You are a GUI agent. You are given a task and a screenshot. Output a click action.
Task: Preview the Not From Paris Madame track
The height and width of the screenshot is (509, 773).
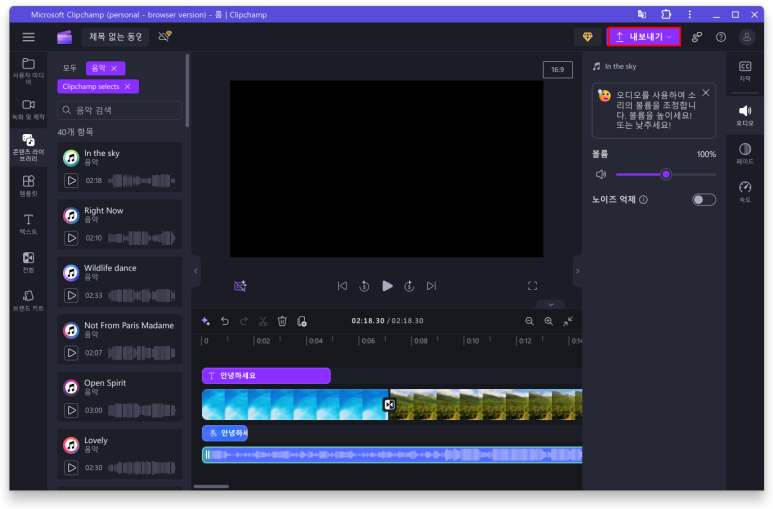point(71,353)
